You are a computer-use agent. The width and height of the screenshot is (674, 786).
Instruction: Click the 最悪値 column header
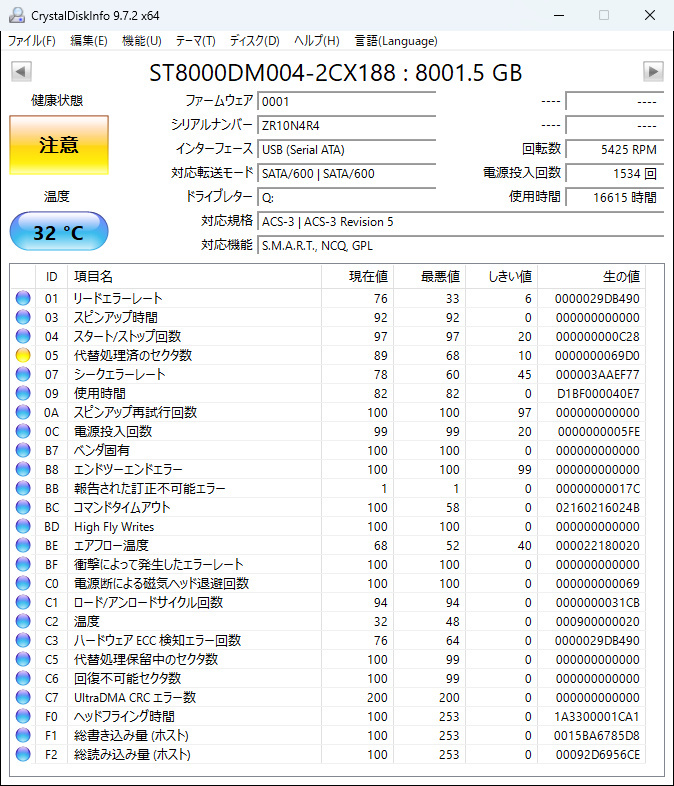(x=430, y=277)
